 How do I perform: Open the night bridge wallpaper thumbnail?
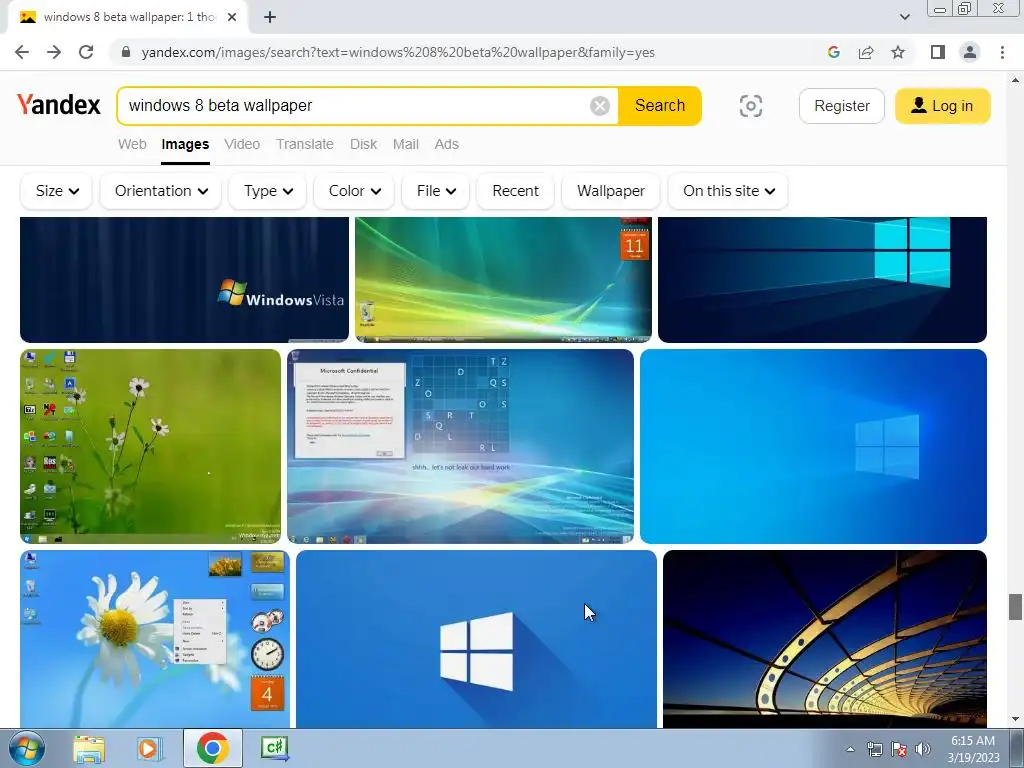[x=825, y=639]
